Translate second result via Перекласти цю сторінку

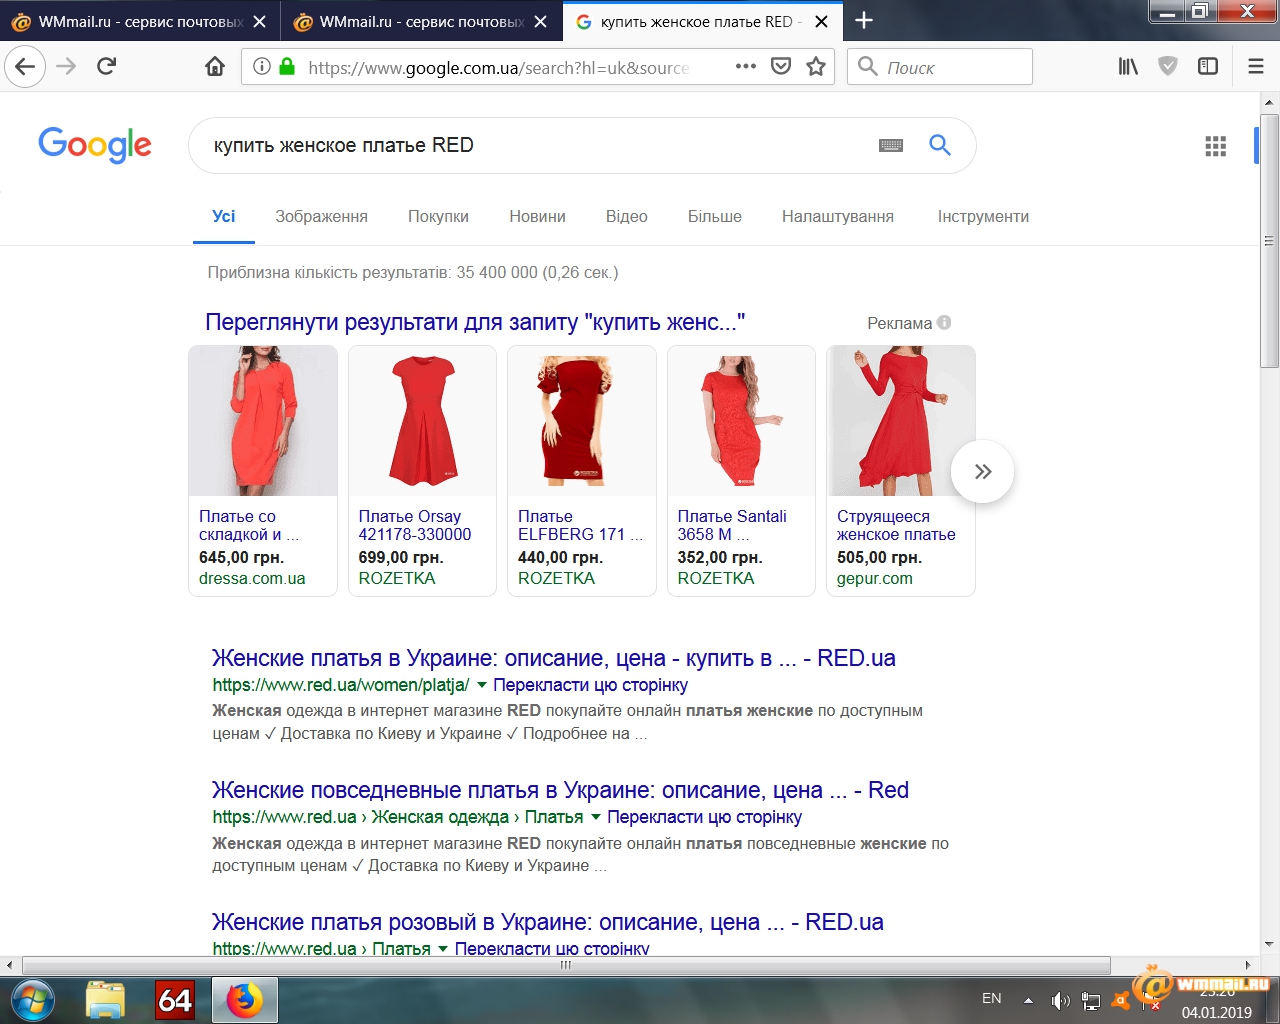click(704, 817)
